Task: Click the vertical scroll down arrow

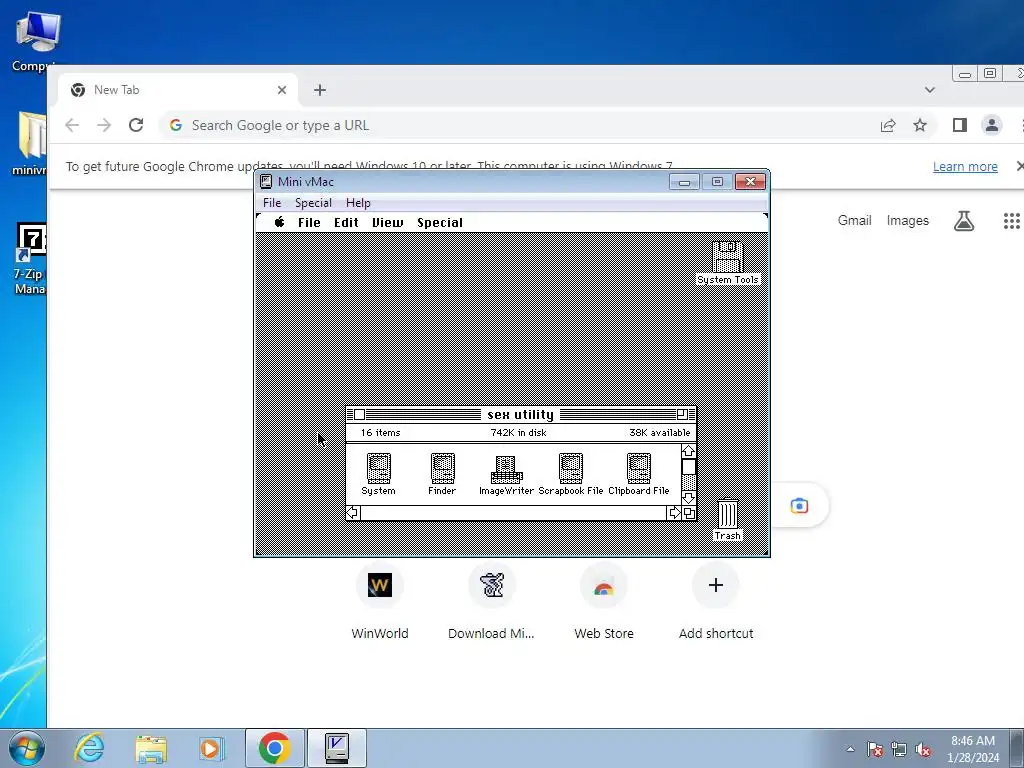Action: click(x=688, y=498)
